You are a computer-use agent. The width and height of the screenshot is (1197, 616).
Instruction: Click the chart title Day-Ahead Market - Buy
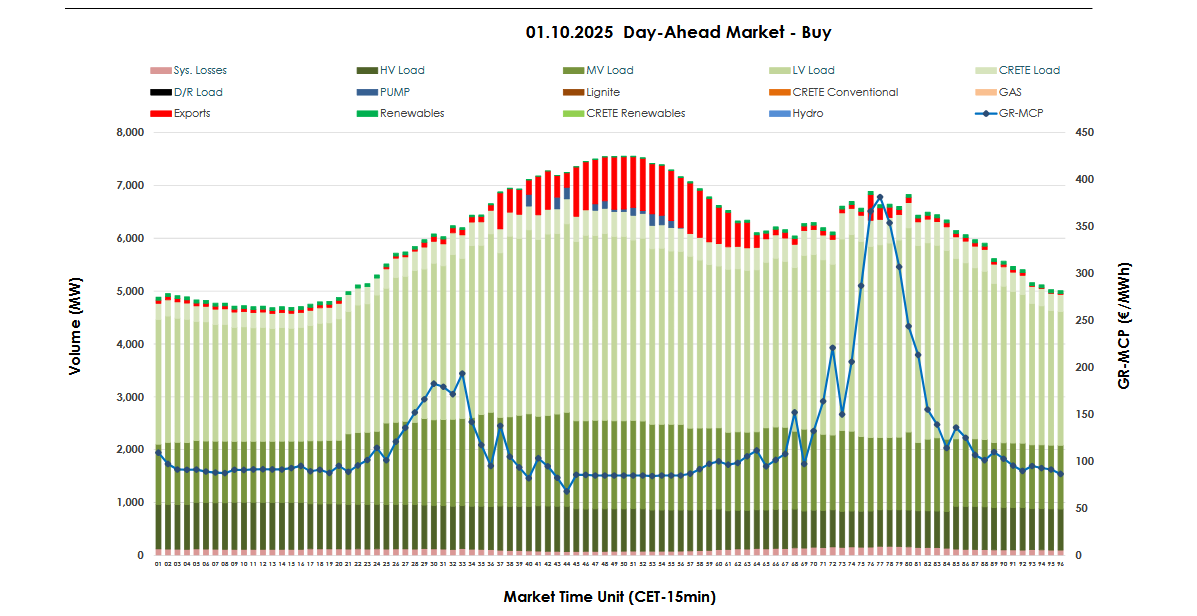coord(678,32)
